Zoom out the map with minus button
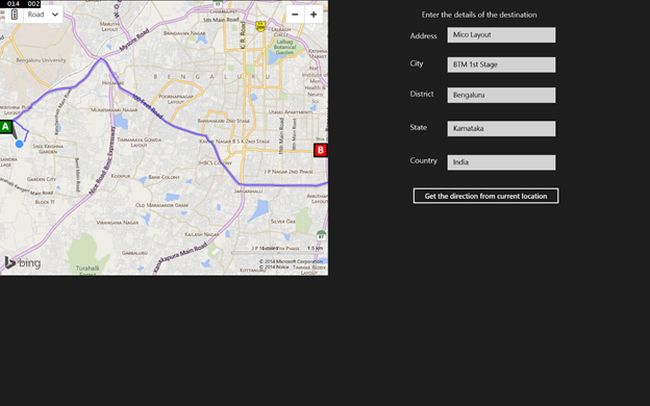 pyautogui.click(x=295, y=15)
